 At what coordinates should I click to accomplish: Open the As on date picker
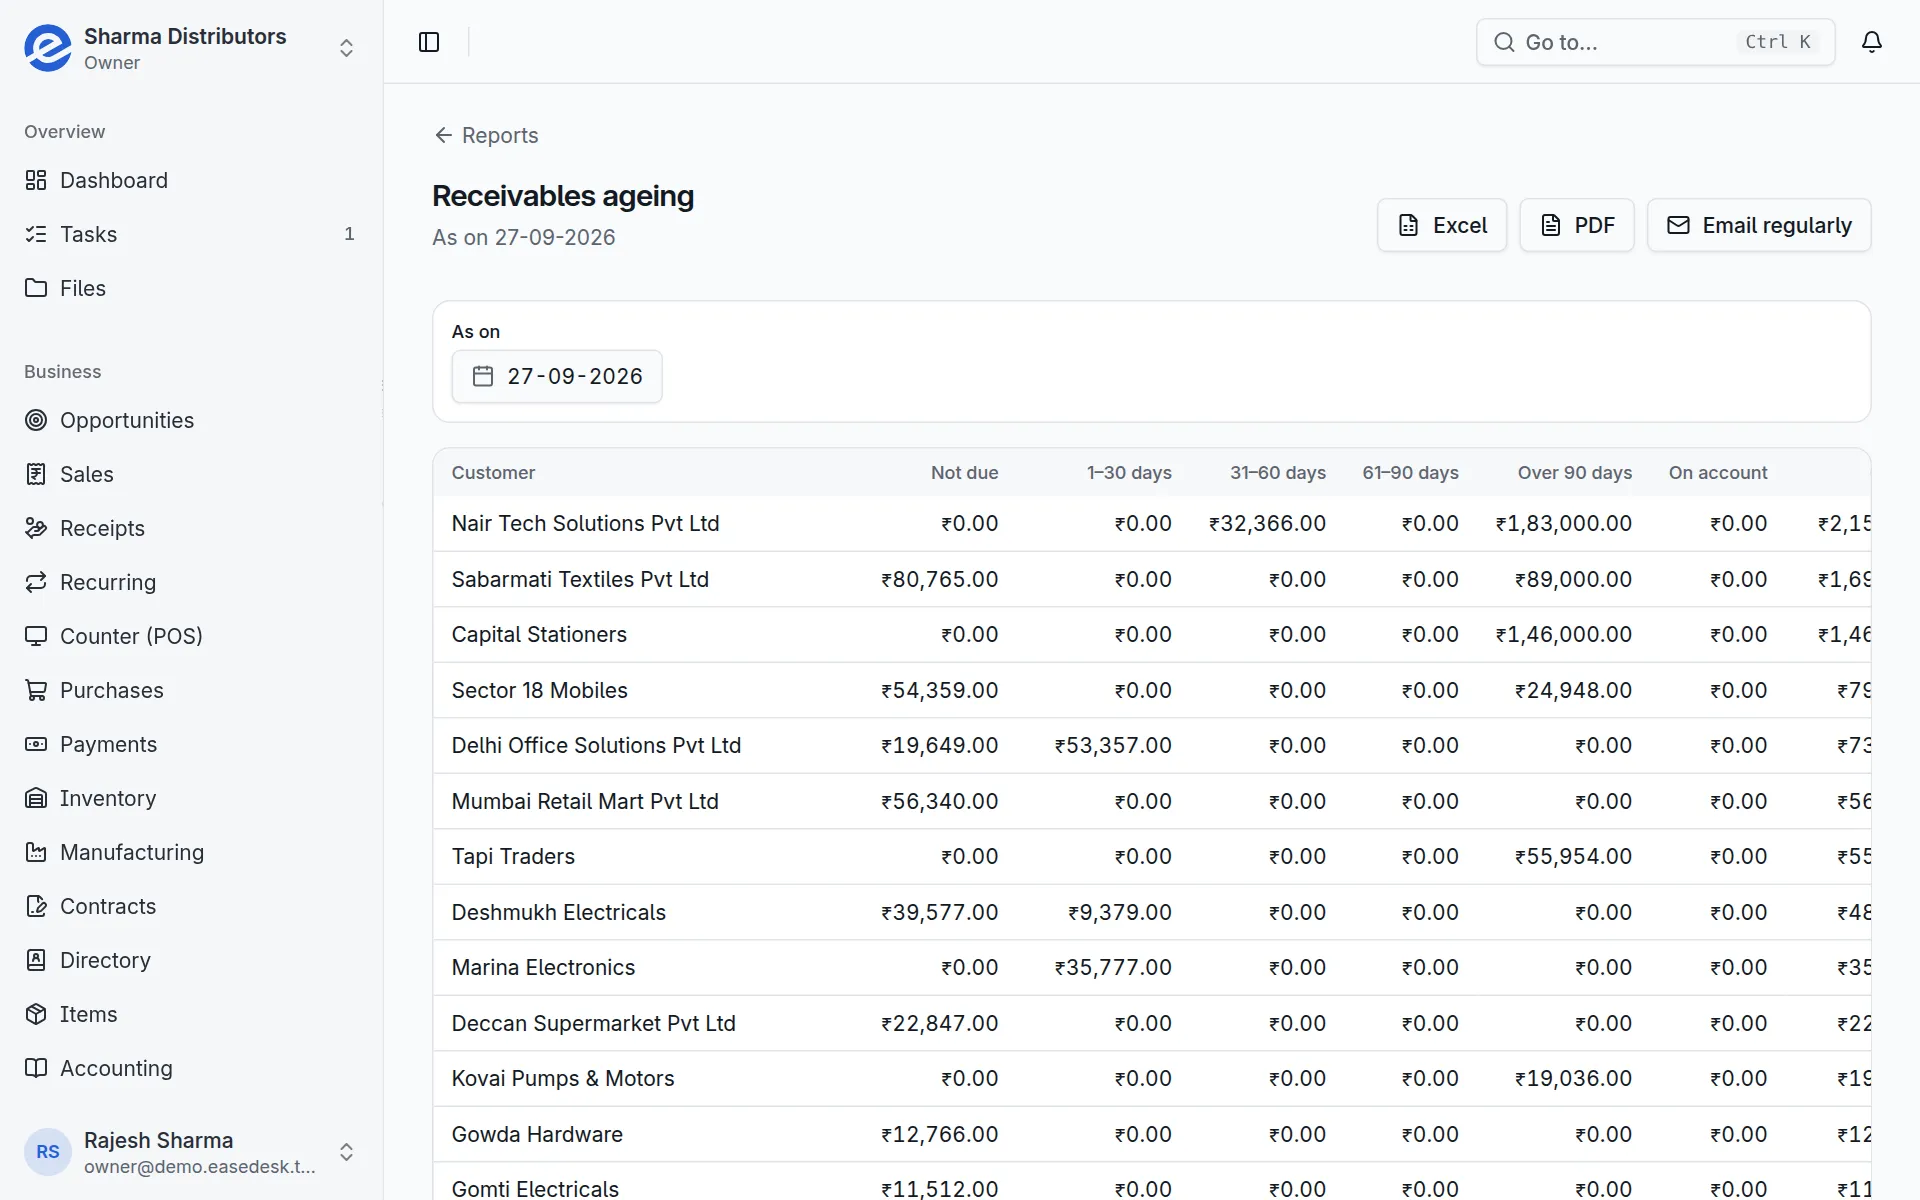[557, 376]
